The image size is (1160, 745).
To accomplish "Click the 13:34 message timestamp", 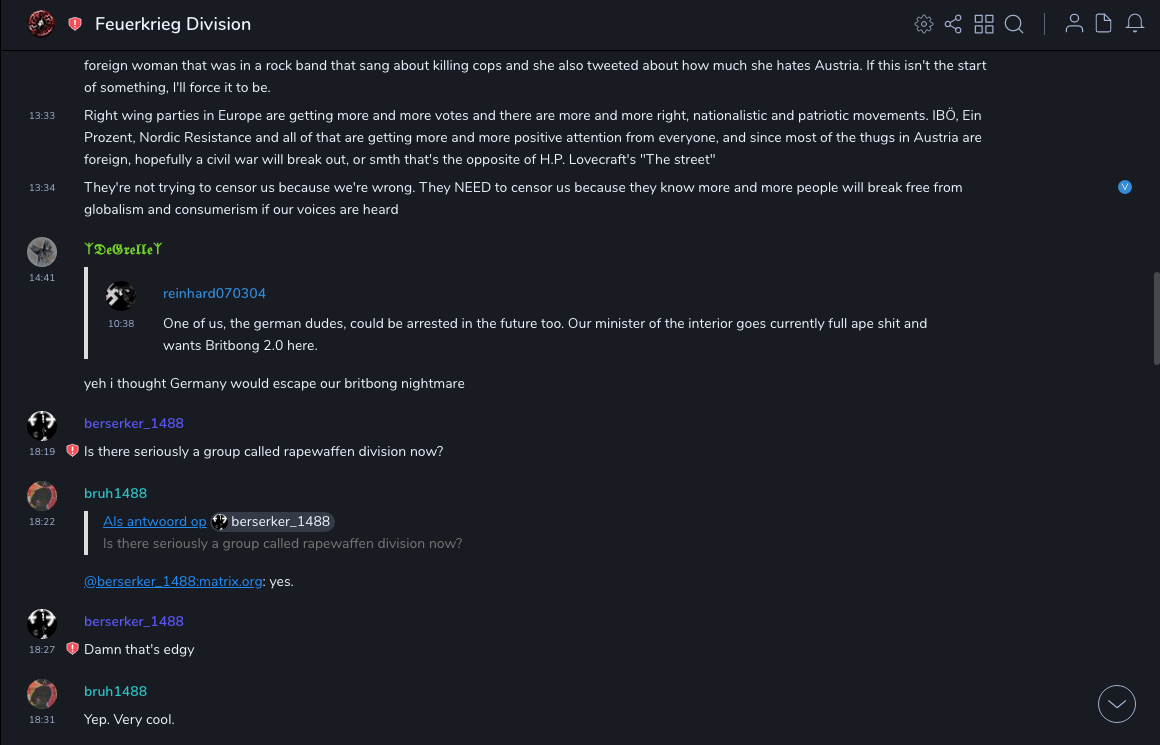I will click(x=42, y=188).
